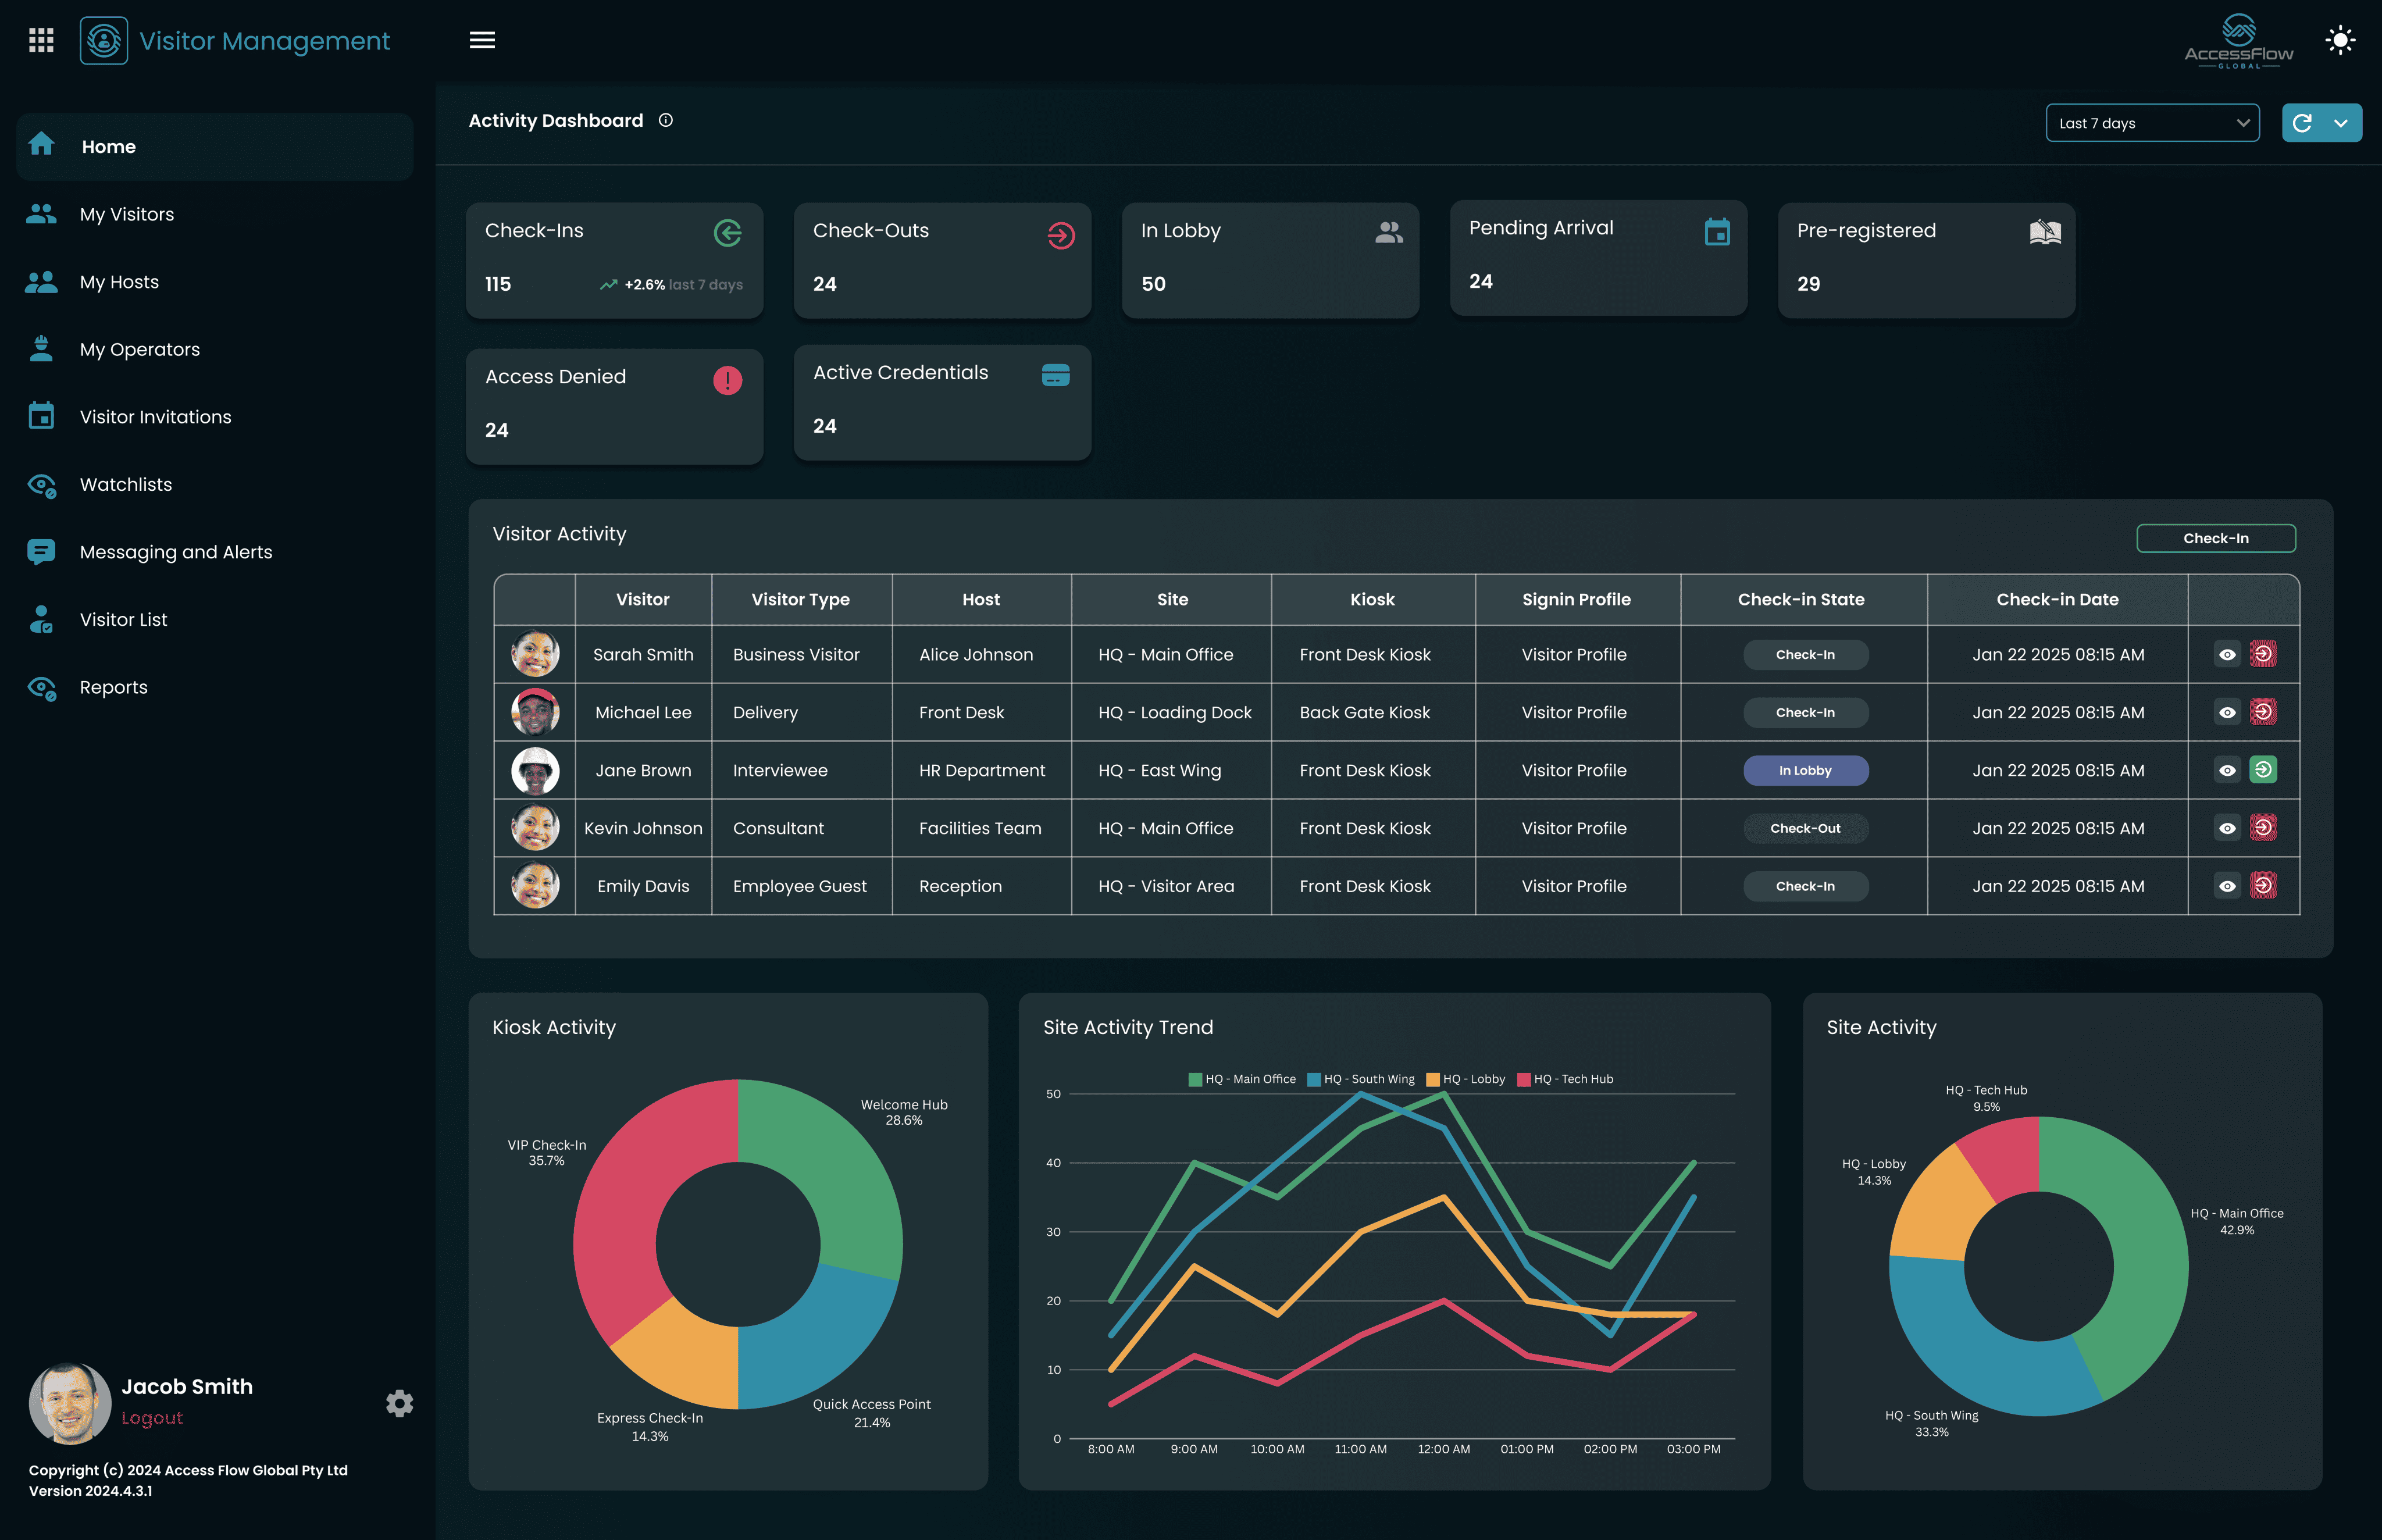This screenshot has height=1540, width=2382.
Task: Open the Reports section
Action: [x=113, y=687]
